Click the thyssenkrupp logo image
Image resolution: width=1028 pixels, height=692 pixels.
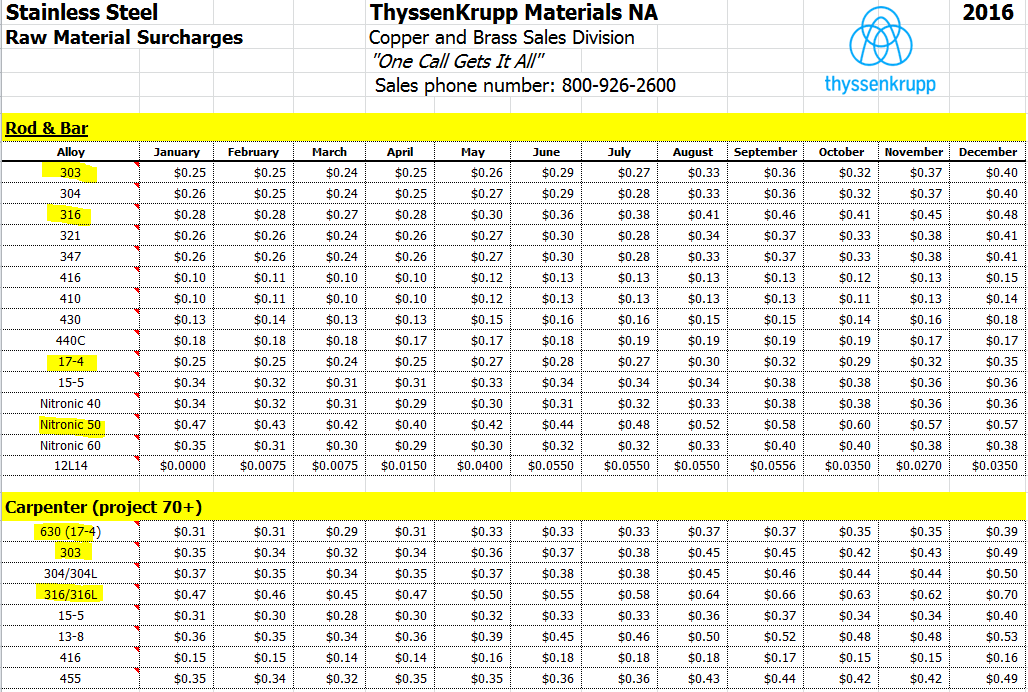click(880, 50)
